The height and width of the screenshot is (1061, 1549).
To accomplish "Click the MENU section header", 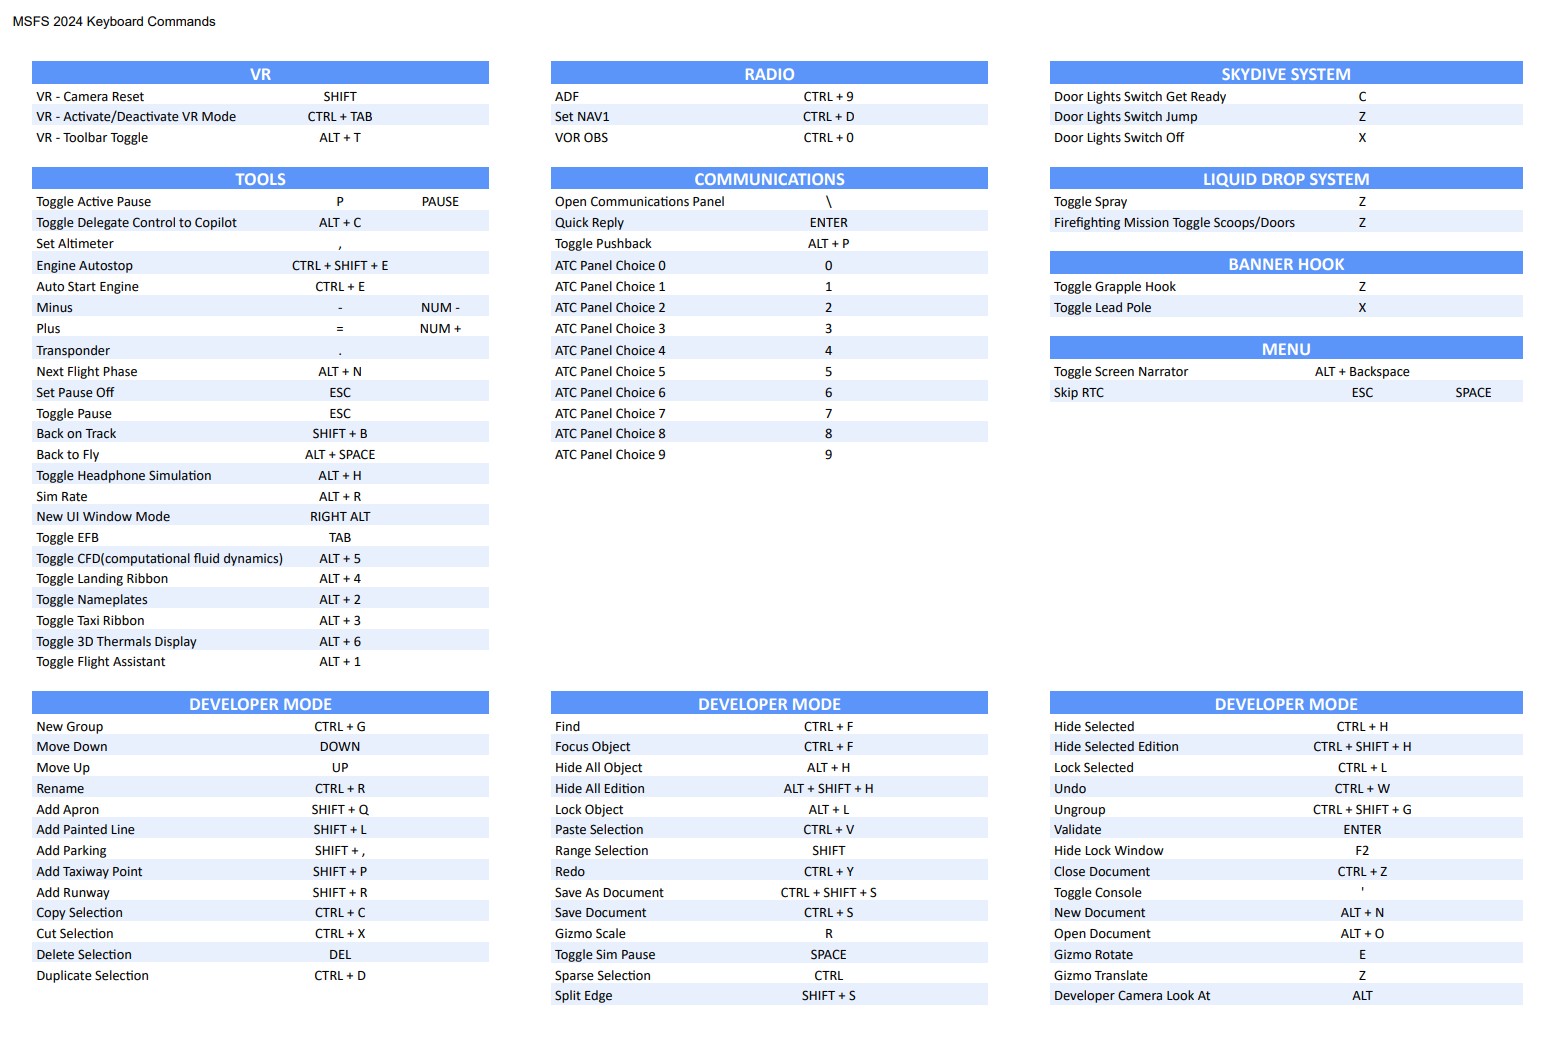I will click(x=1286, y=349).
